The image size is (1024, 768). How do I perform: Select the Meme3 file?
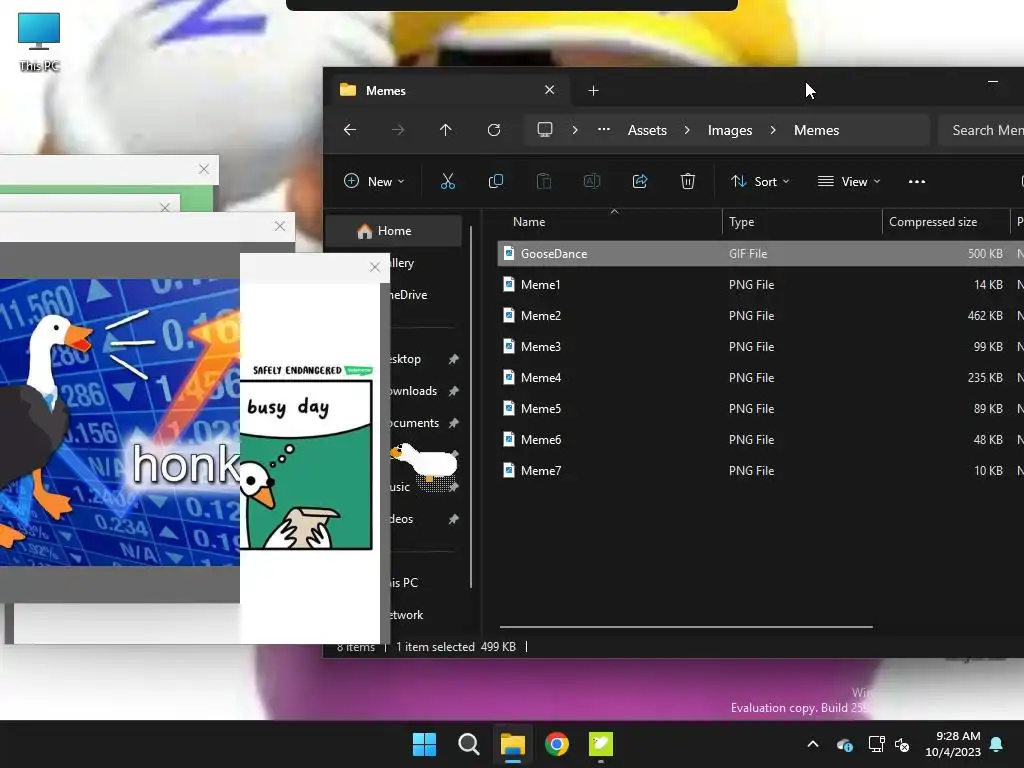point(760,347)
